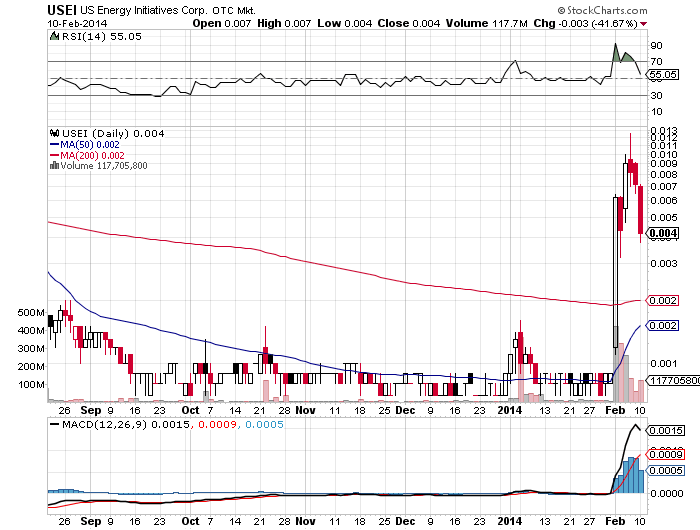This screenshot has height=530, width=700.
Task: Select the USEI ticker symbol in the title
Action: point(62,10)
